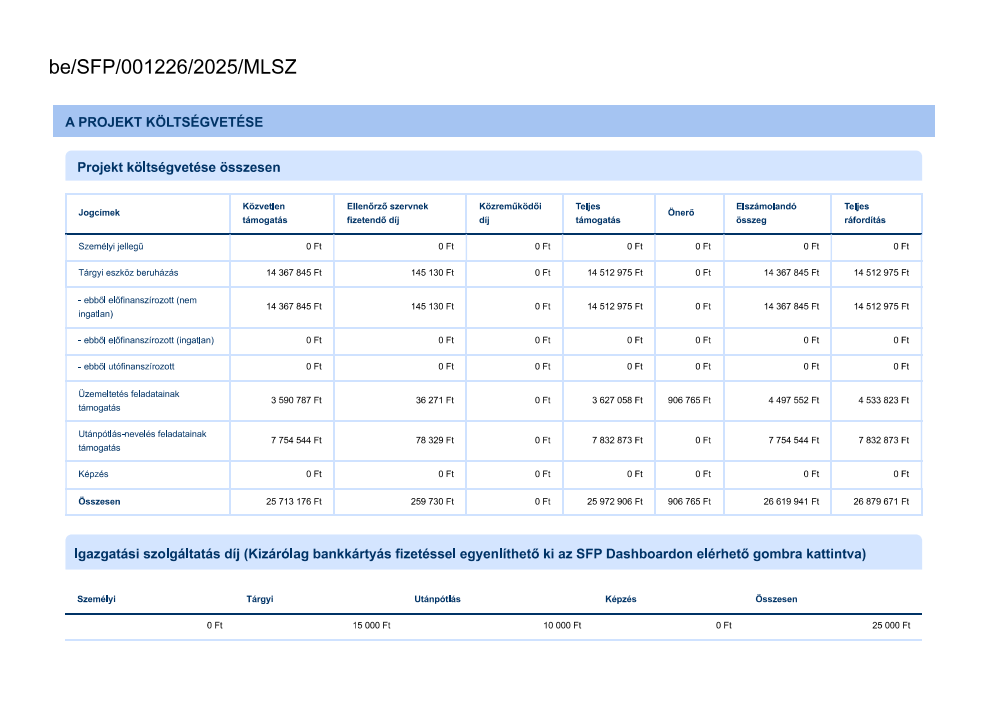Viewport: 986px width, 706px height.
Task: Select the value 4 497 552 Ft
Action: click(x=794, y=400)
